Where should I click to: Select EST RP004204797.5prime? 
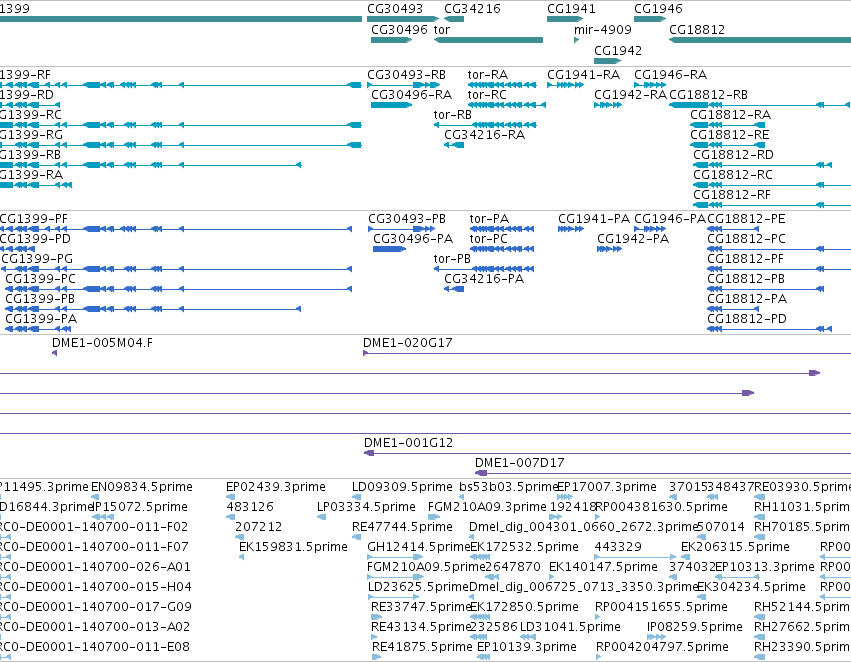(662, 647)
